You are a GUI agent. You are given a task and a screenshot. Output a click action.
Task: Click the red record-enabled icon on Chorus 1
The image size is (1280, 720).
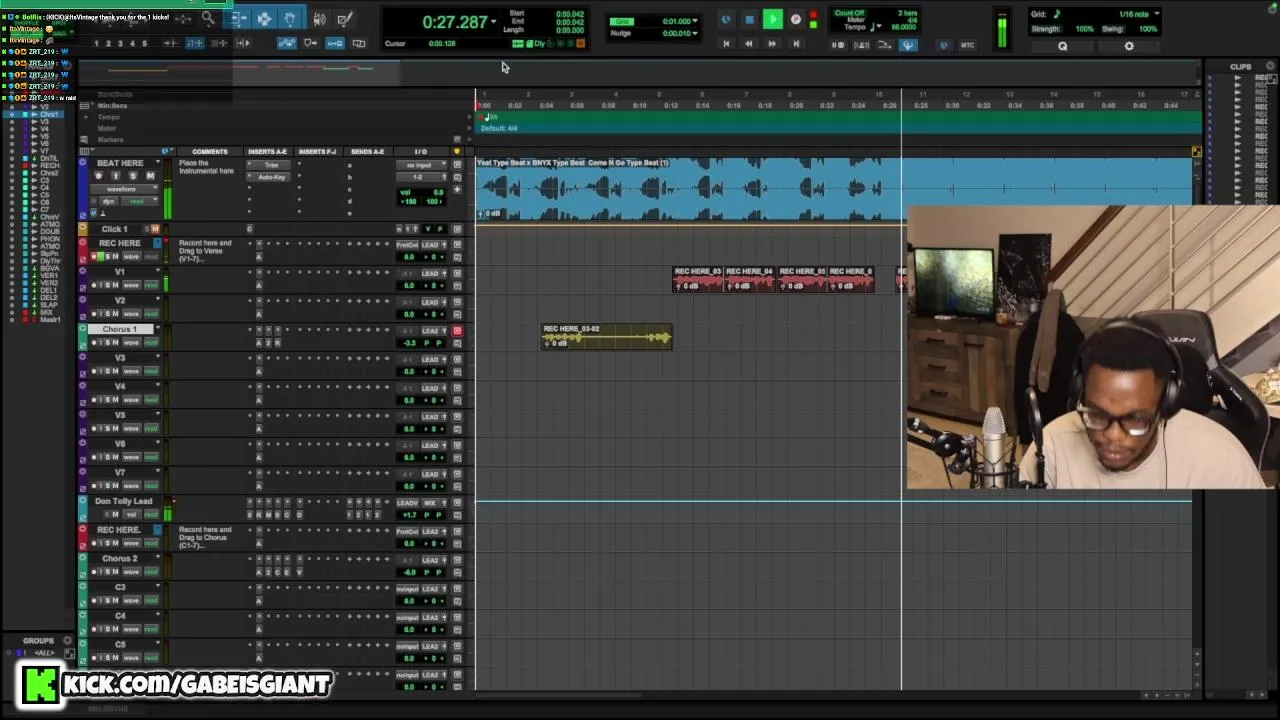point(457,331)
